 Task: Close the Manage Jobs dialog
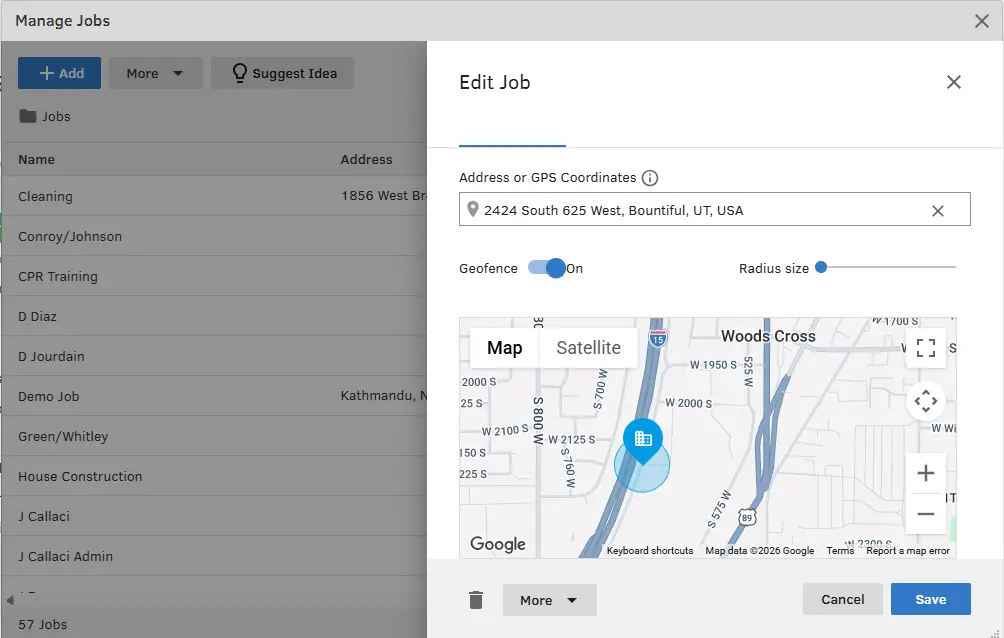[x=982, y=21]
